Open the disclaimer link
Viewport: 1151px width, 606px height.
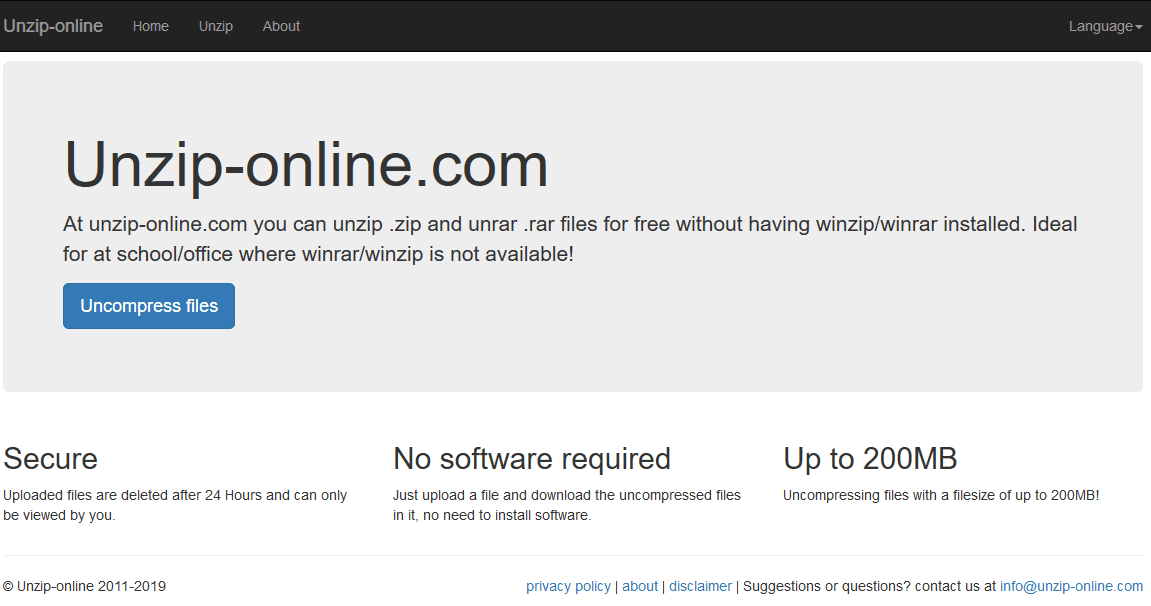tap(700, 586)
